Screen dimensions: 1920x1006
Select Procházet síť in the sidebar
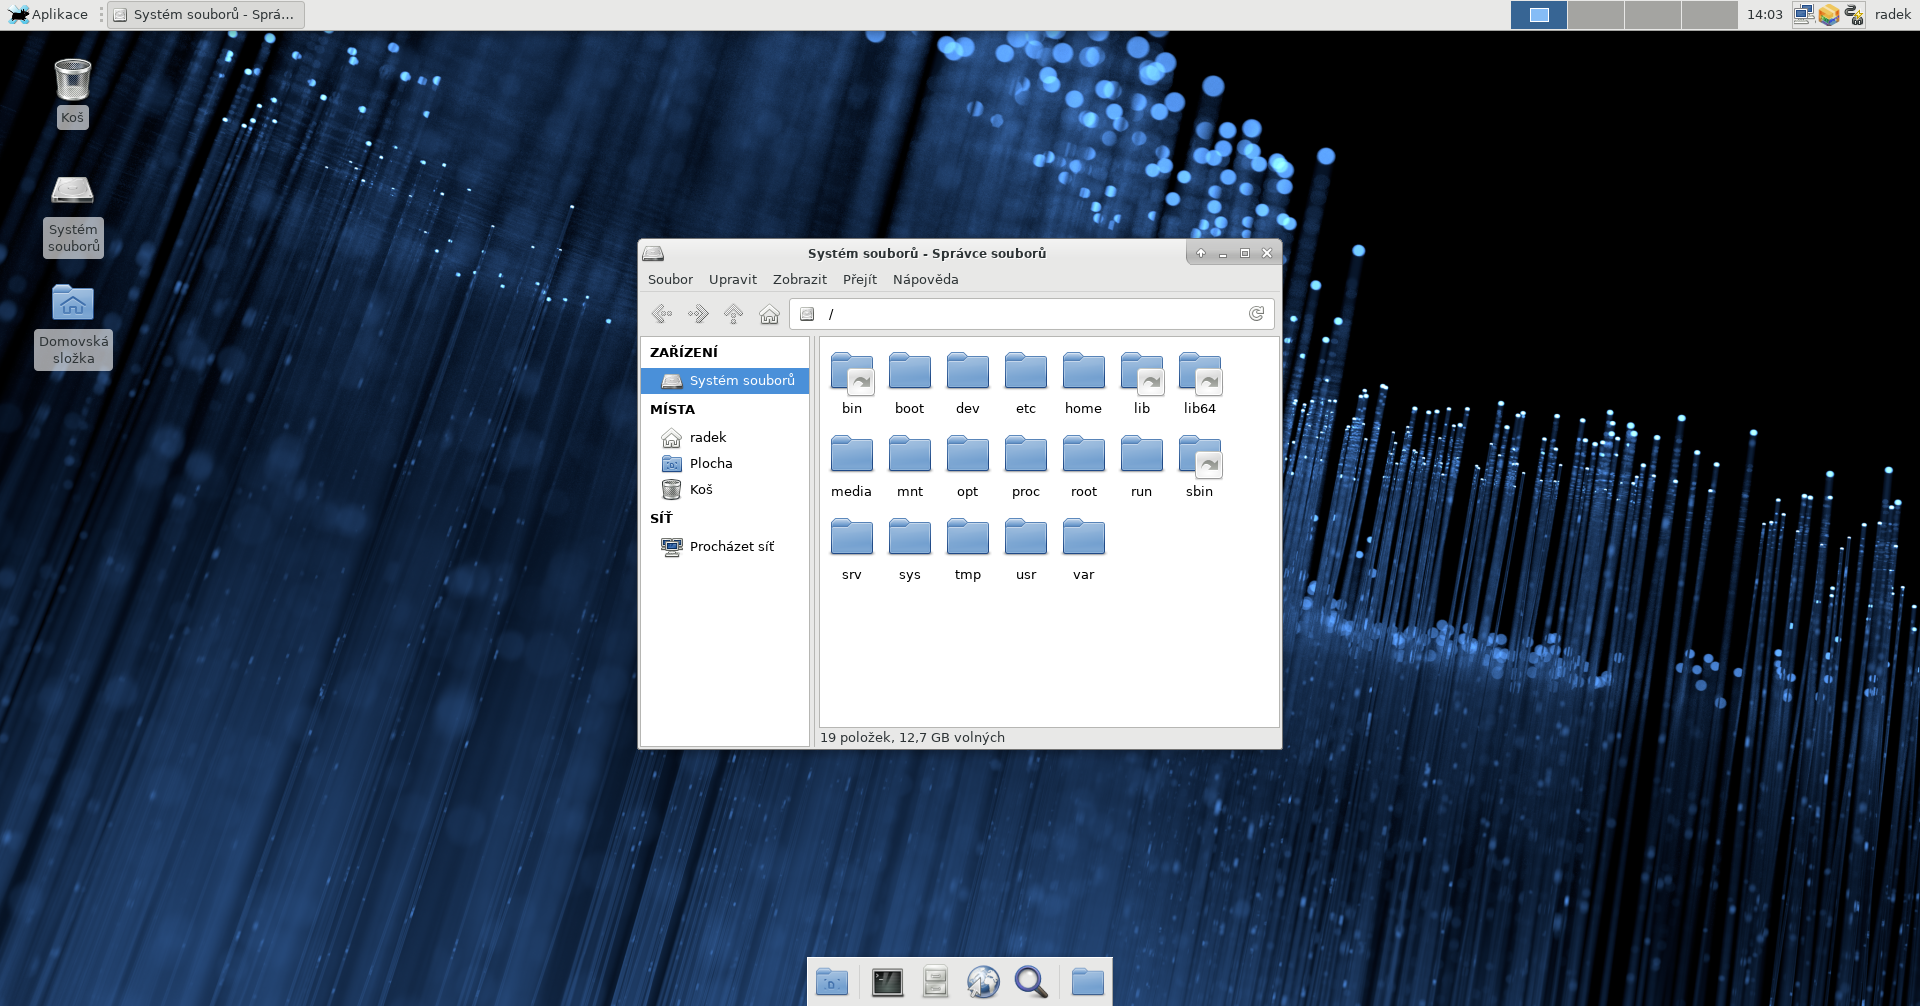coord(731,547)
